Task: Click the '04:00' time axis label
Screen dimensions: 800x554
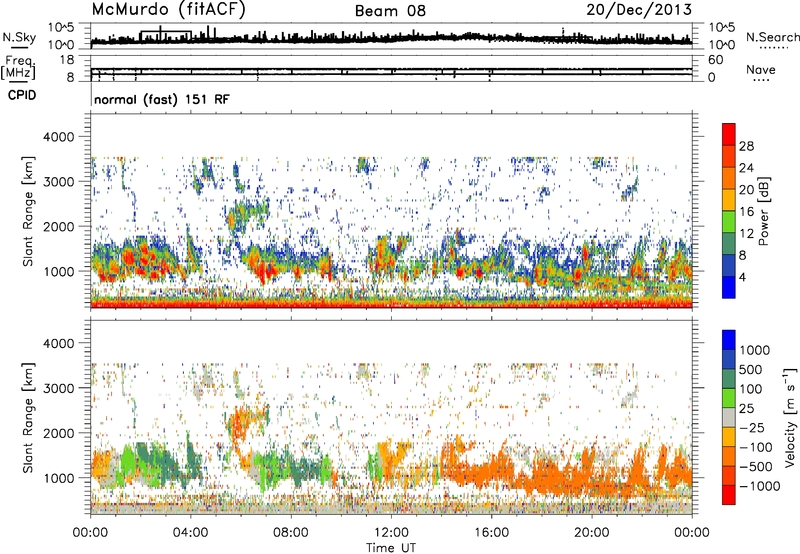Action: coord(191,533)
